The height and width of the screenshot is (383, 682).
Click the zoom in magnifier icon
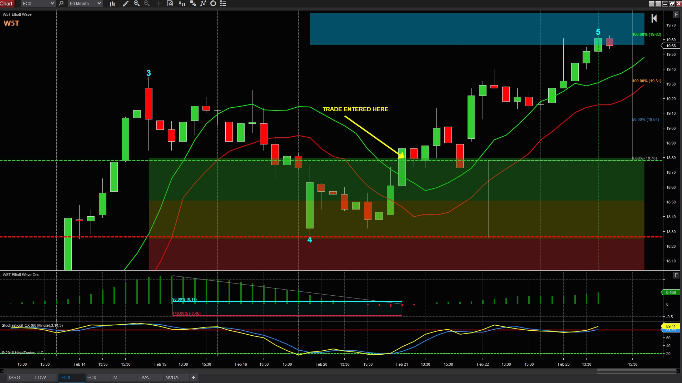point(137,3)
